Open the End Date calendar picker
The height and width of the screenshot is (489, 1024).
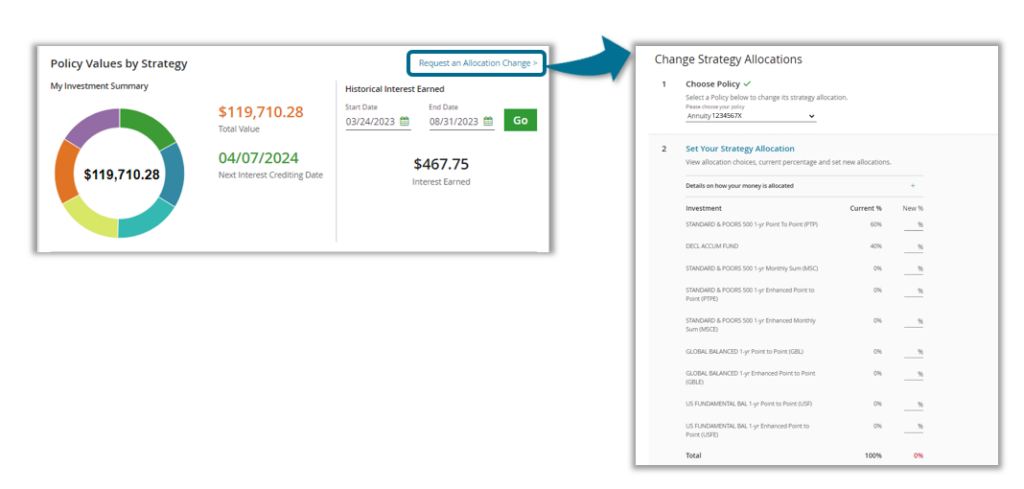point(488,122)
